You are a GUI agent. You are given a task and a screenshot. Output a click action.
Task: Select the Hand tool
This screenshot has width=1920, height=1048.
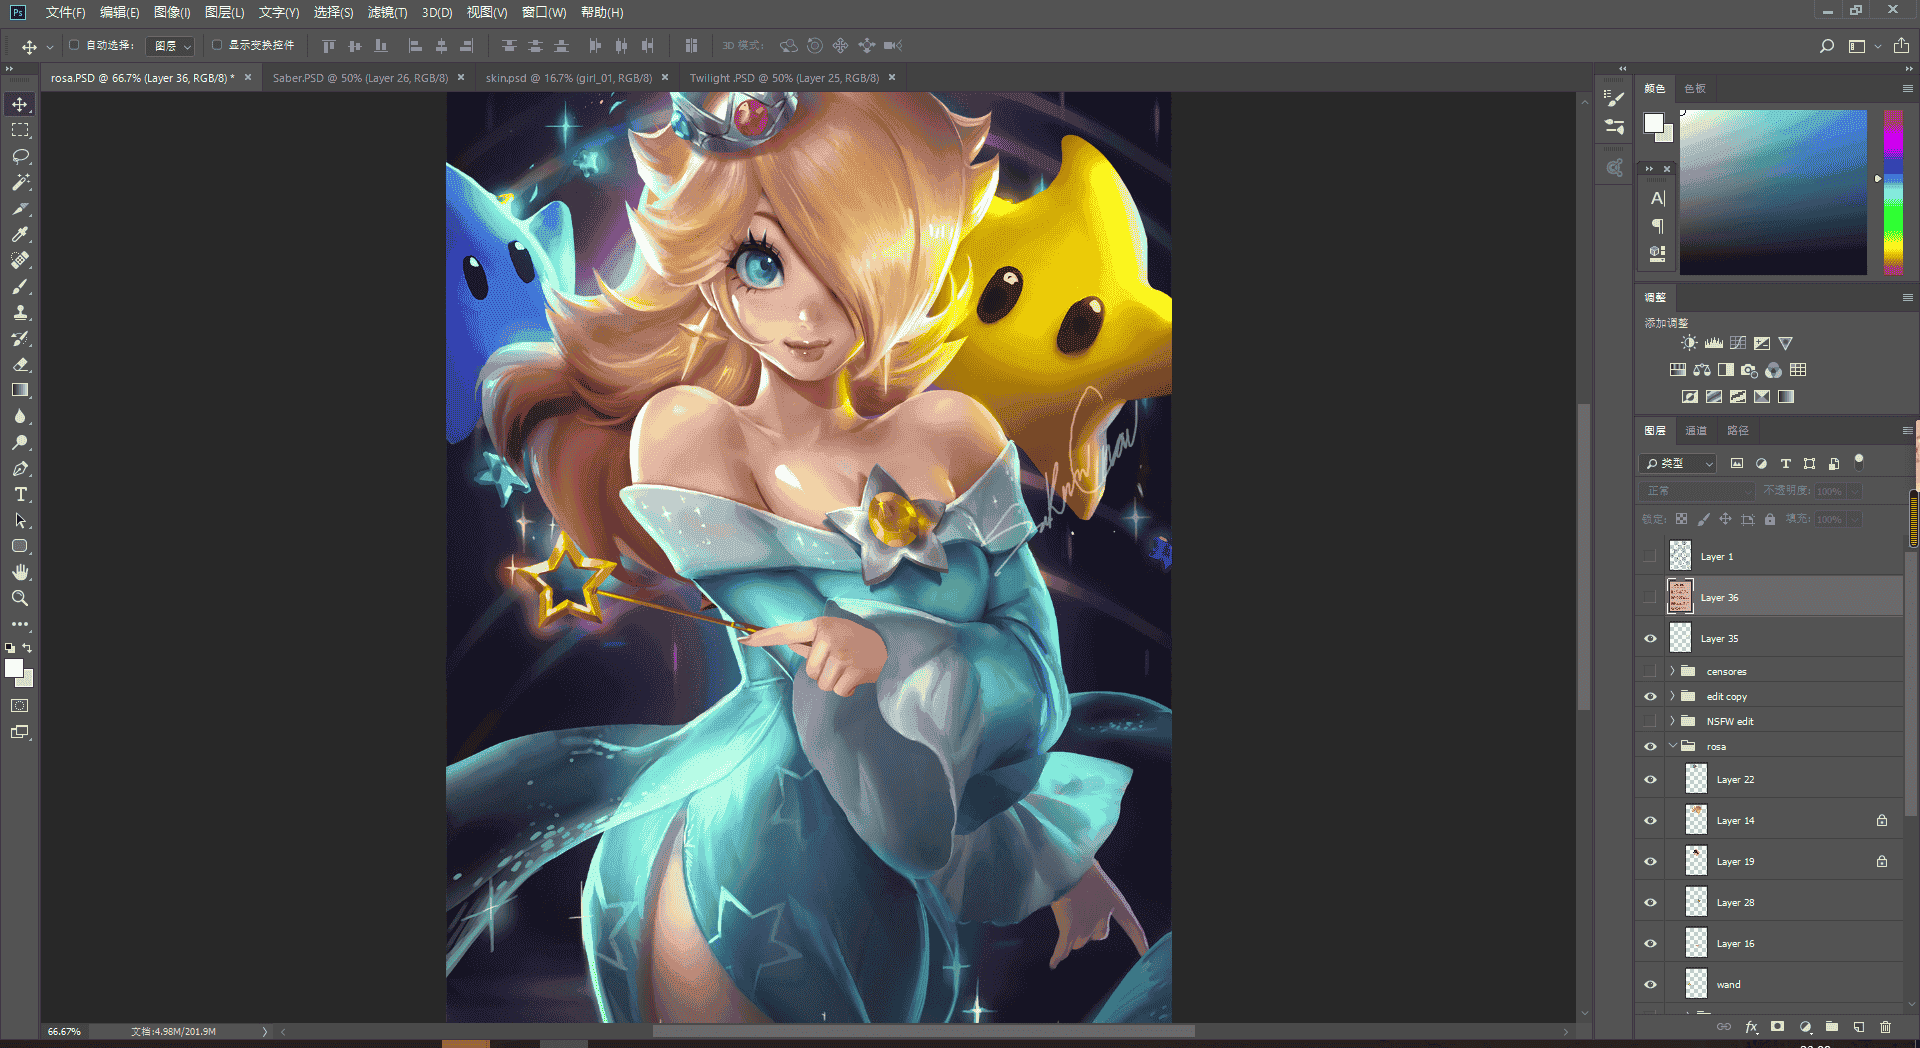coord(20,572)
